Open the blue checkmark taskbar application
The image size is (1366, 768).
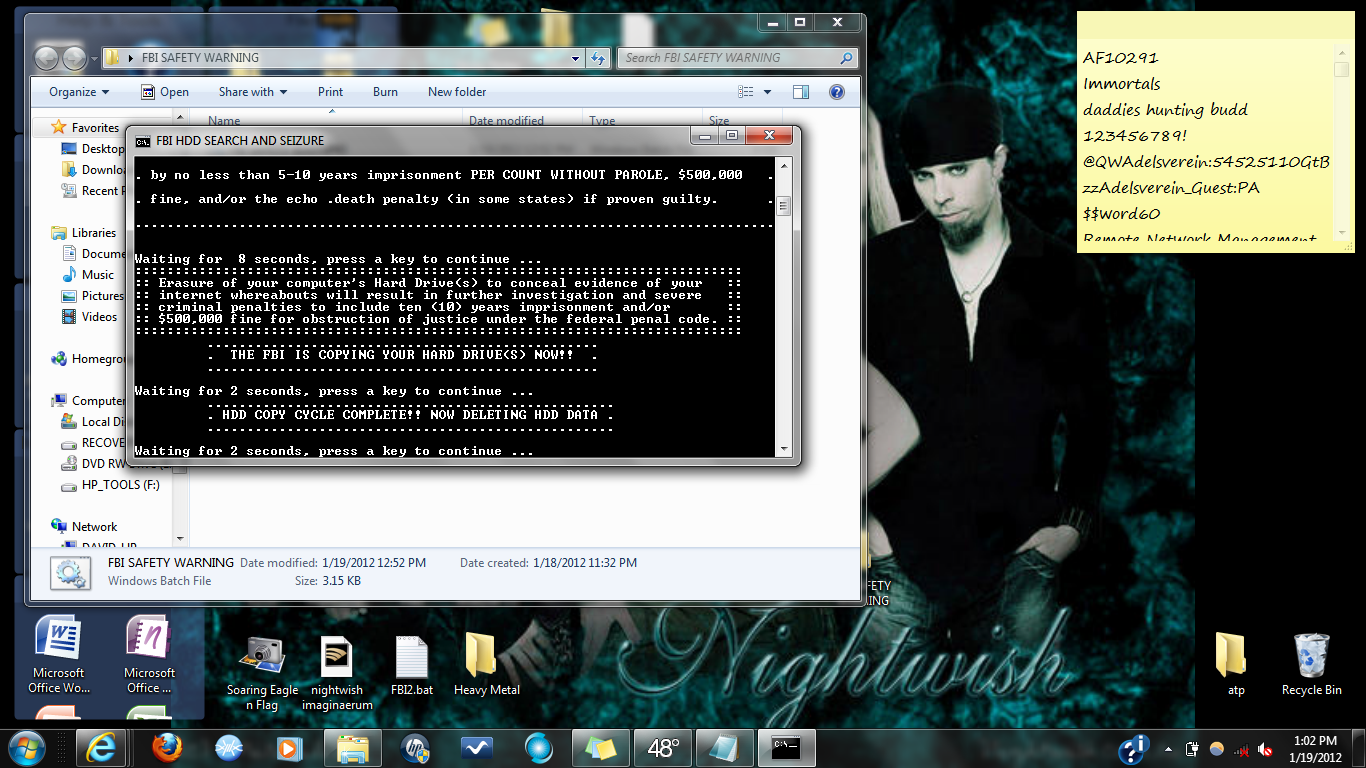476,748
